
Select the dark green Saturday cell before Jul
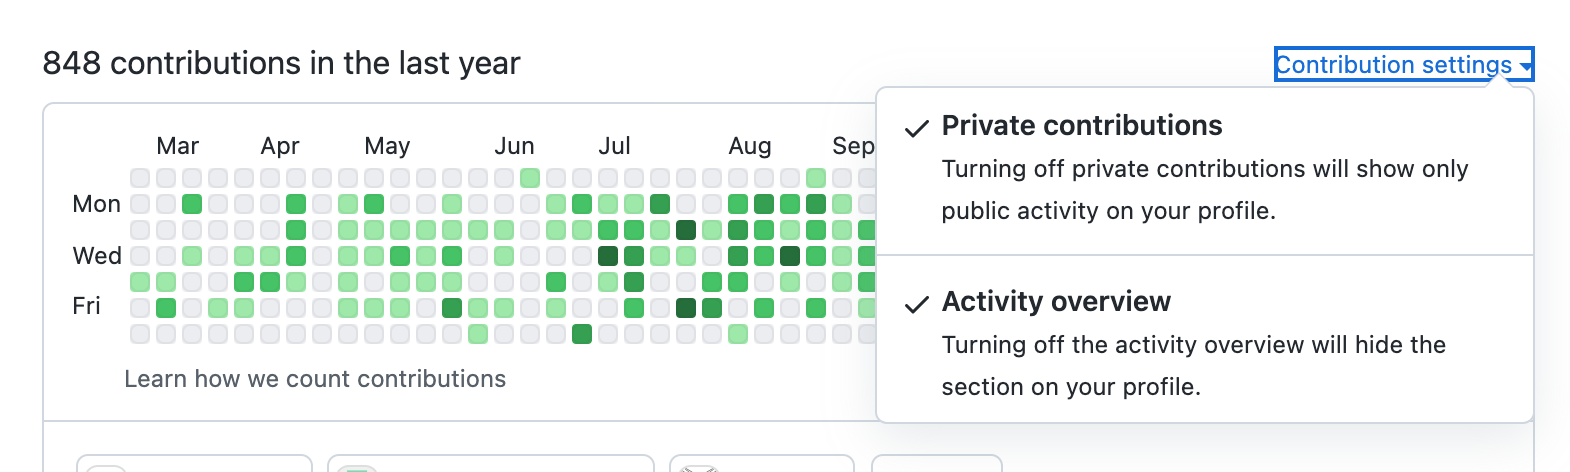tap(582, 334)
